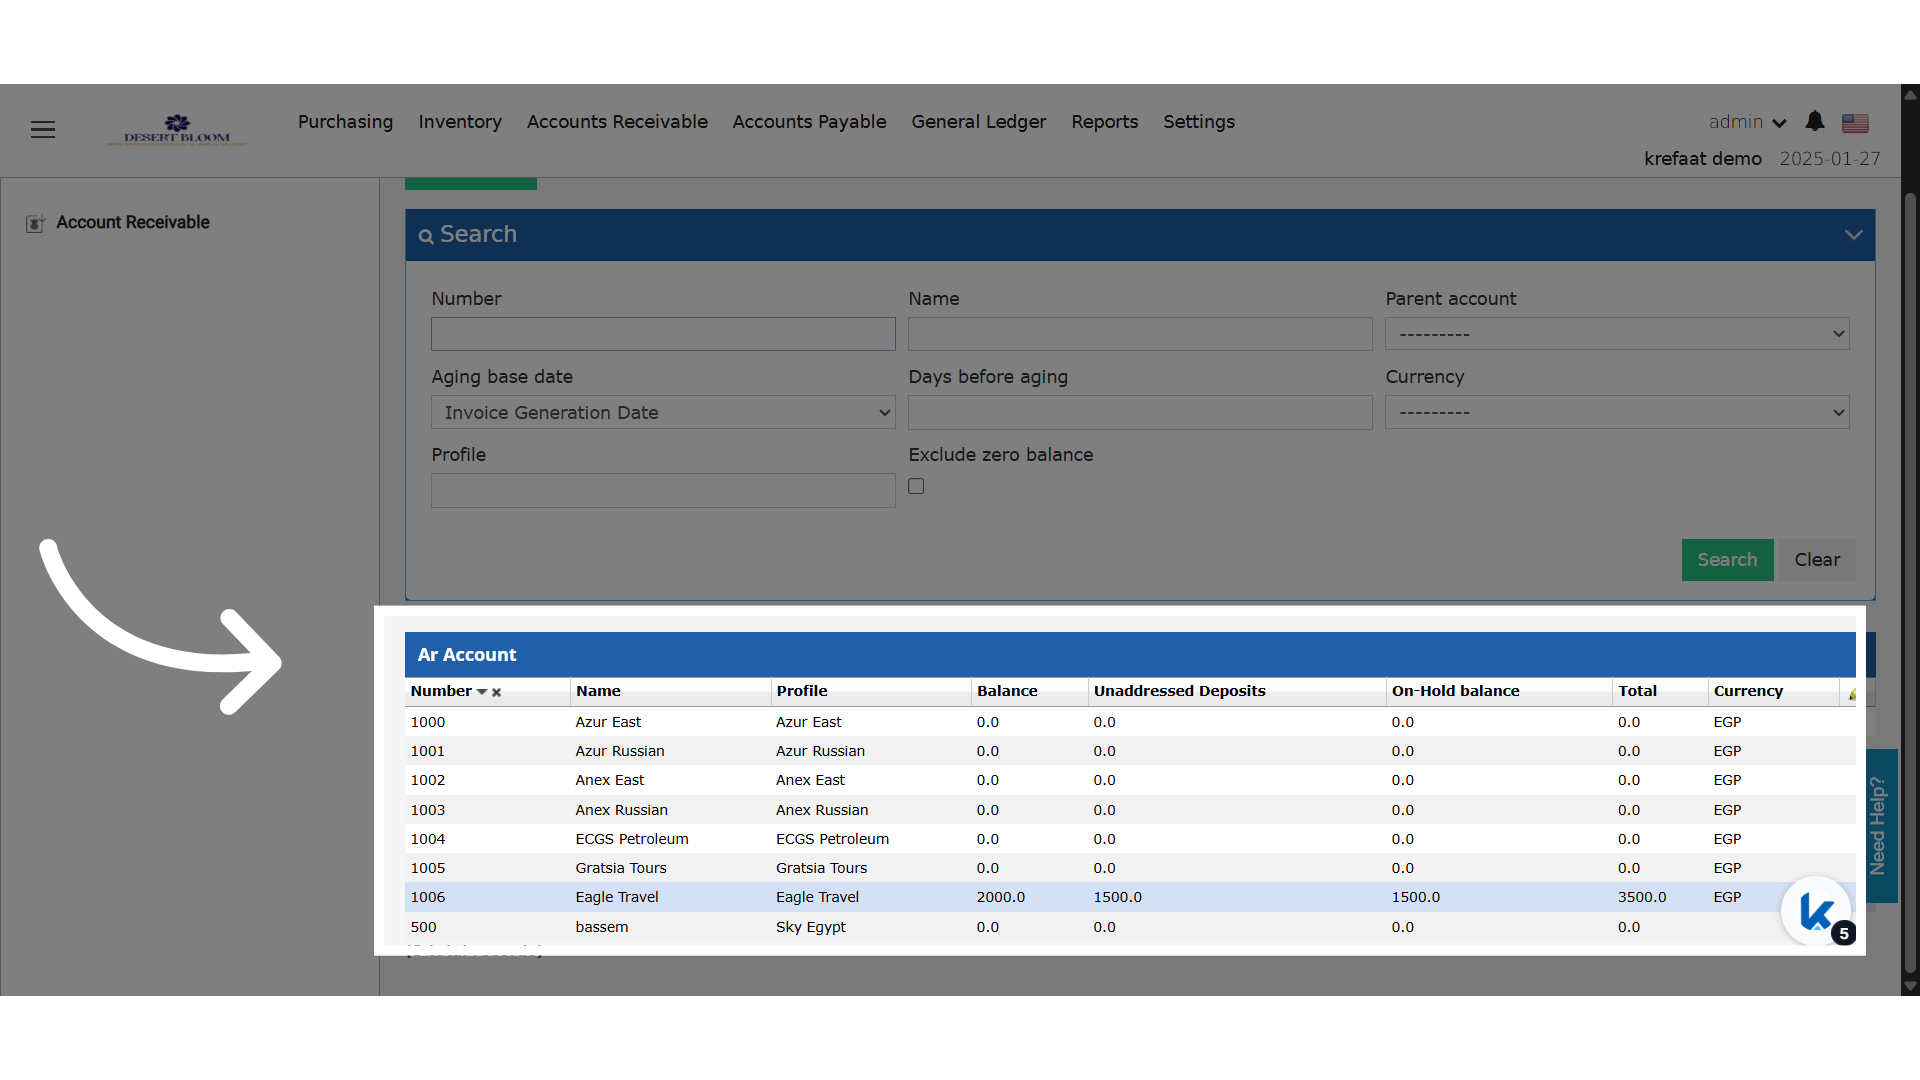
Task: Sort by the Currency column header
Action: click(x=1748, y=691)
